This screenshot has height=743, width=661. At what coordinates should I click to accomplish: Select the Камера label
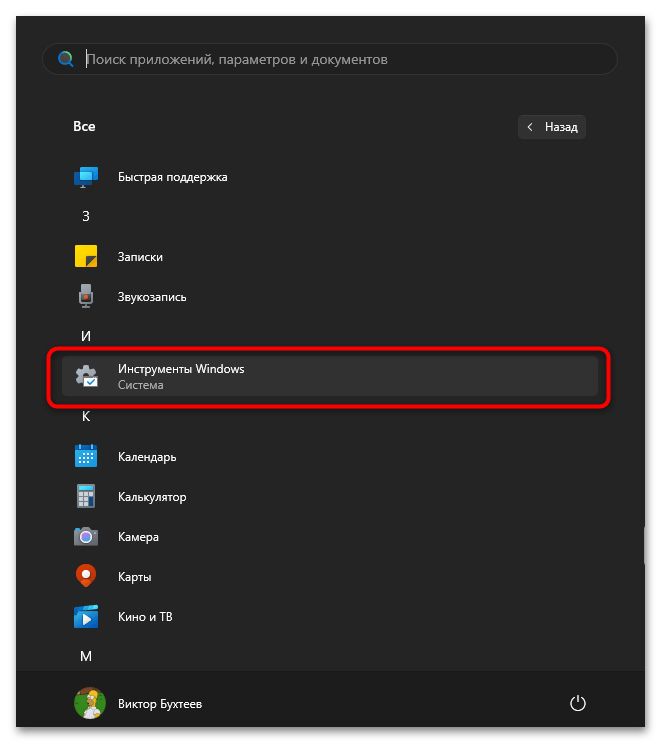[138, 537]
